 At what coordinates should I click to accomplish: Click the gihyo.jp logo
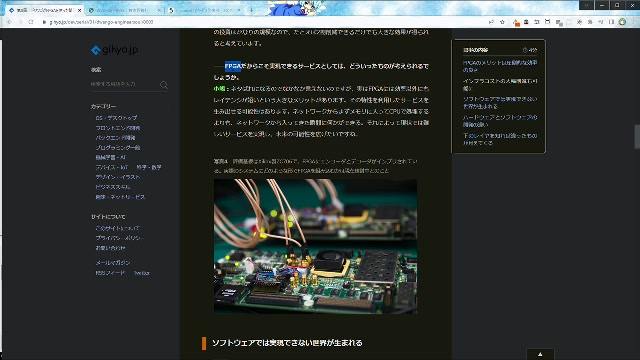click(115, 50)
